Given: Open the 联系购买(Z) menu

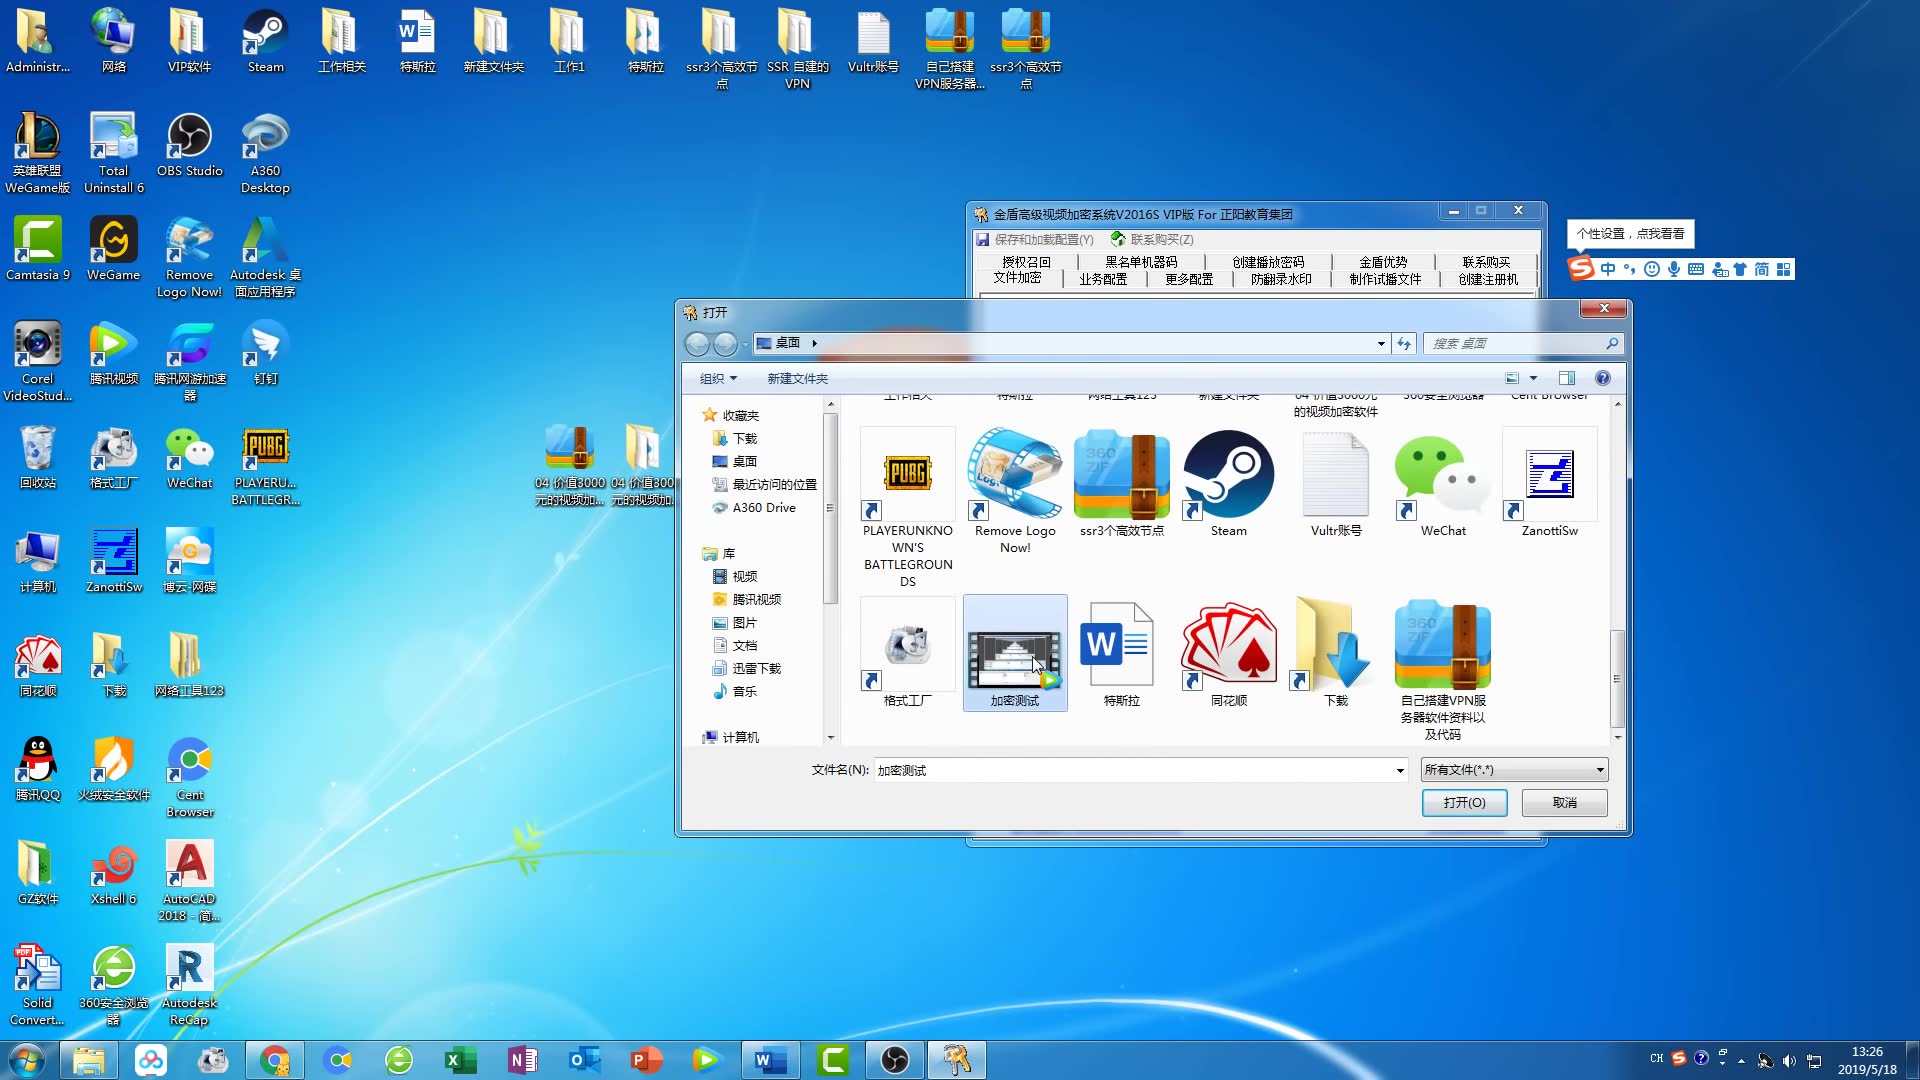Looking at the screenshot, I should [x=1152, y=240].
